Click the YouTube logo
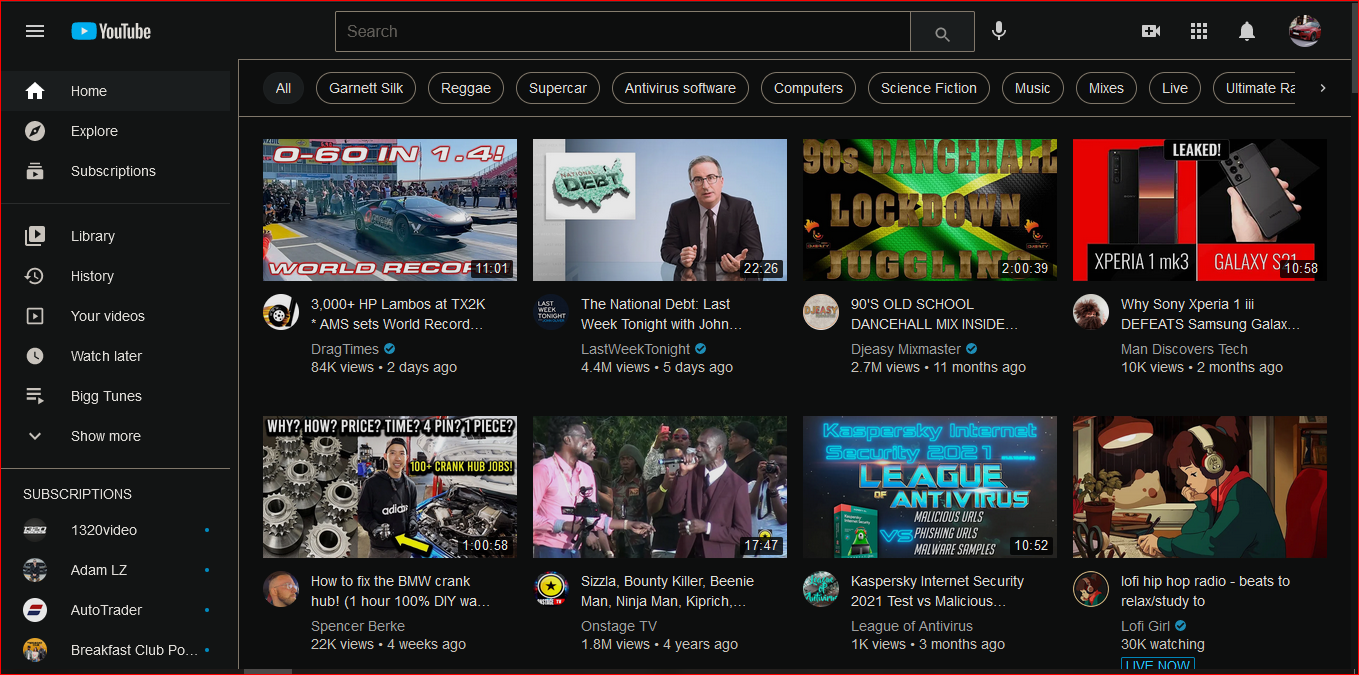Viewport: 1359px width, 675px height. (111, 31)
